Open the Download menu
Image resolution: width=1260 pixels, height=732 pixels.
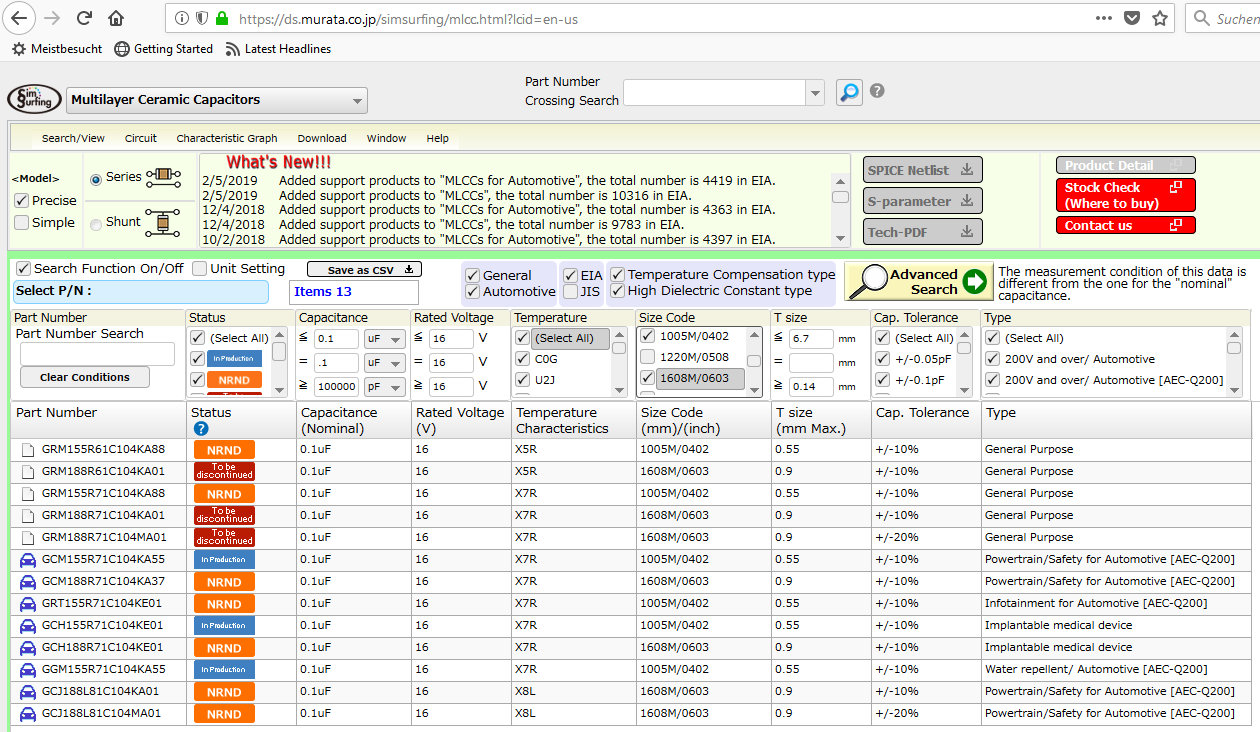(322, 138)
